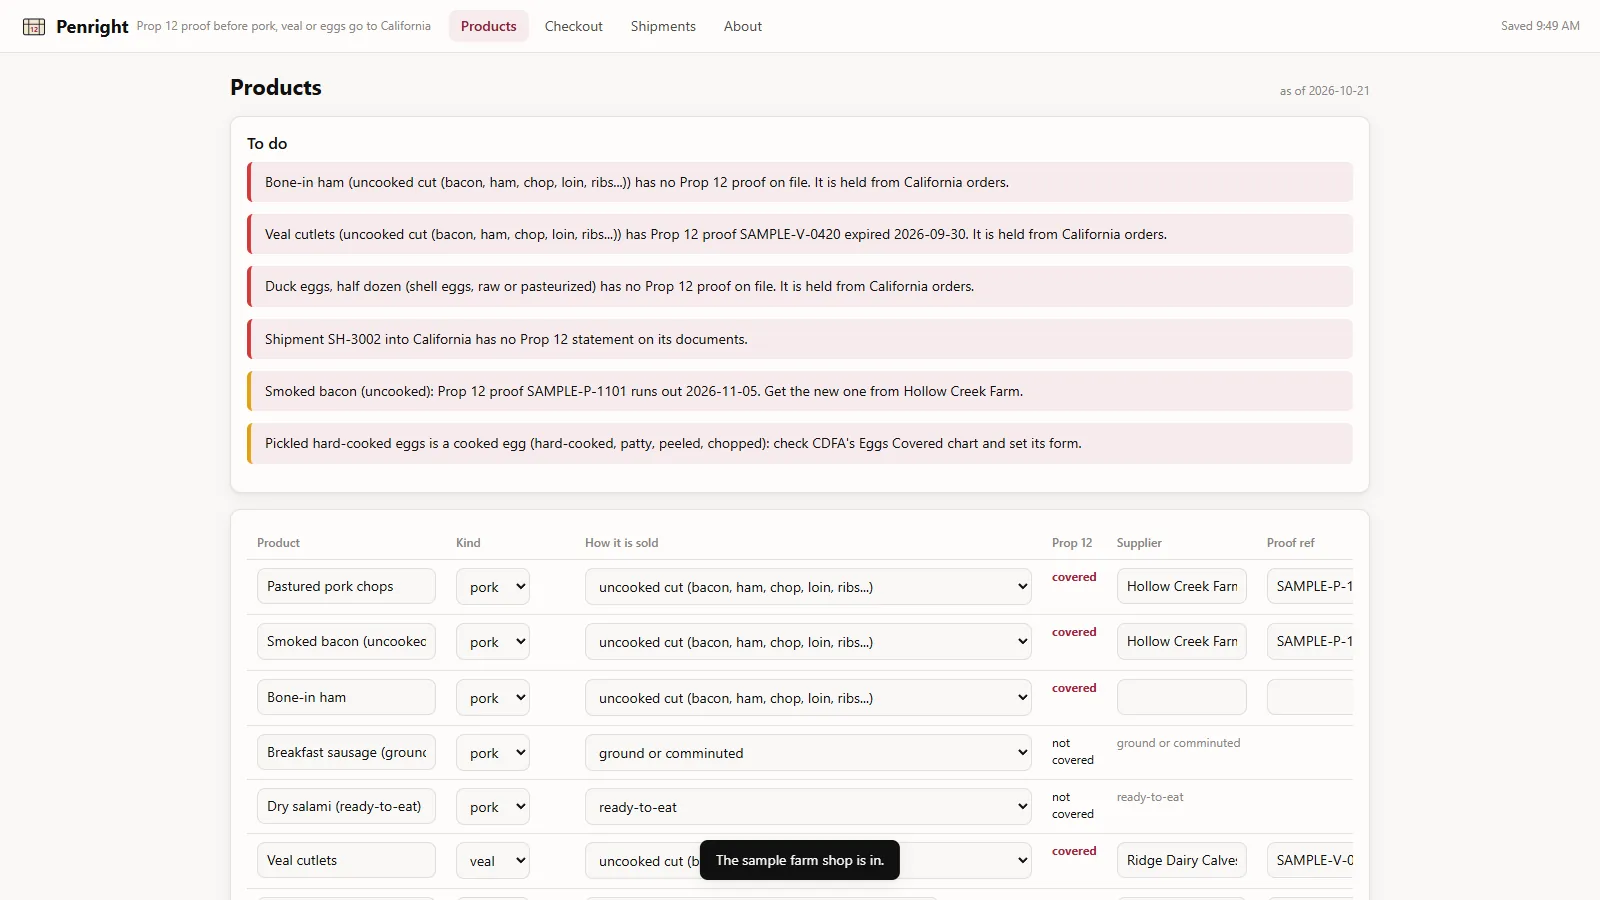Open the About tab
The image size is (1600, 900).
743,26
